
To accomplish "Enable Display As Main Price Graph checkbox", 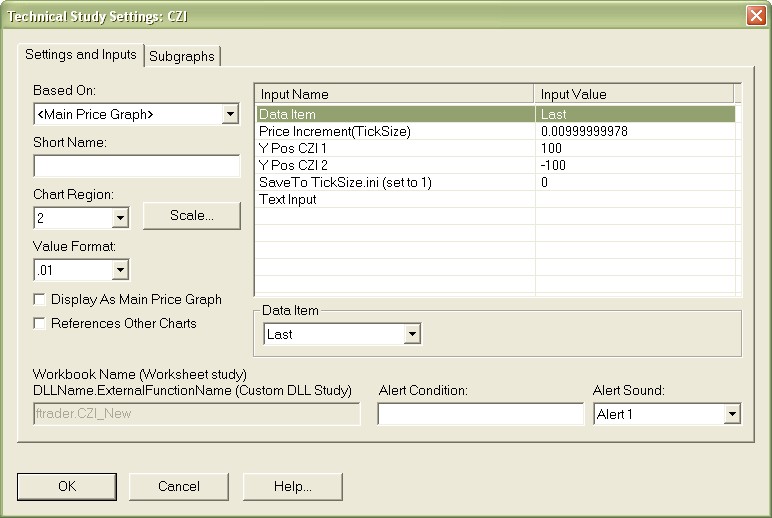I will click(x=40, y=299).
